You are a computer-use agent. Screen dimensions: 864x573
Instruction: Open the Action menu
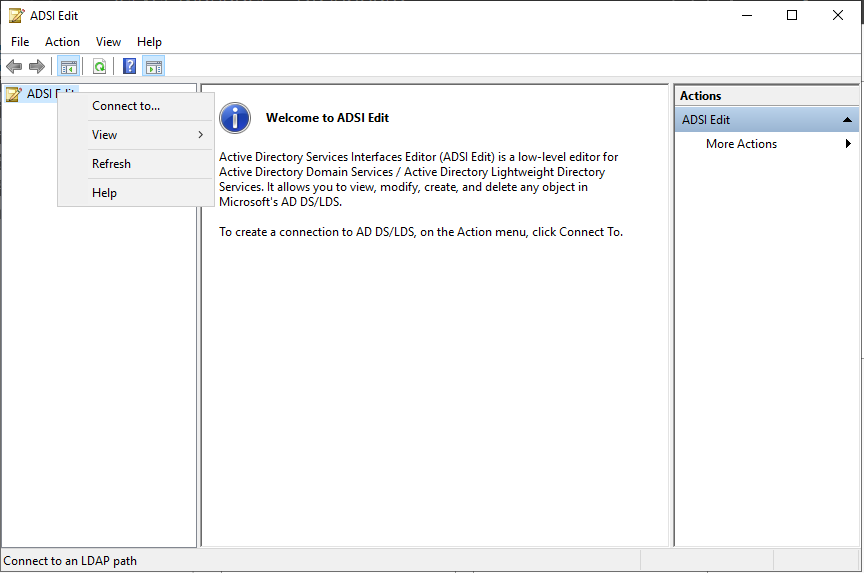click(62, 42)
